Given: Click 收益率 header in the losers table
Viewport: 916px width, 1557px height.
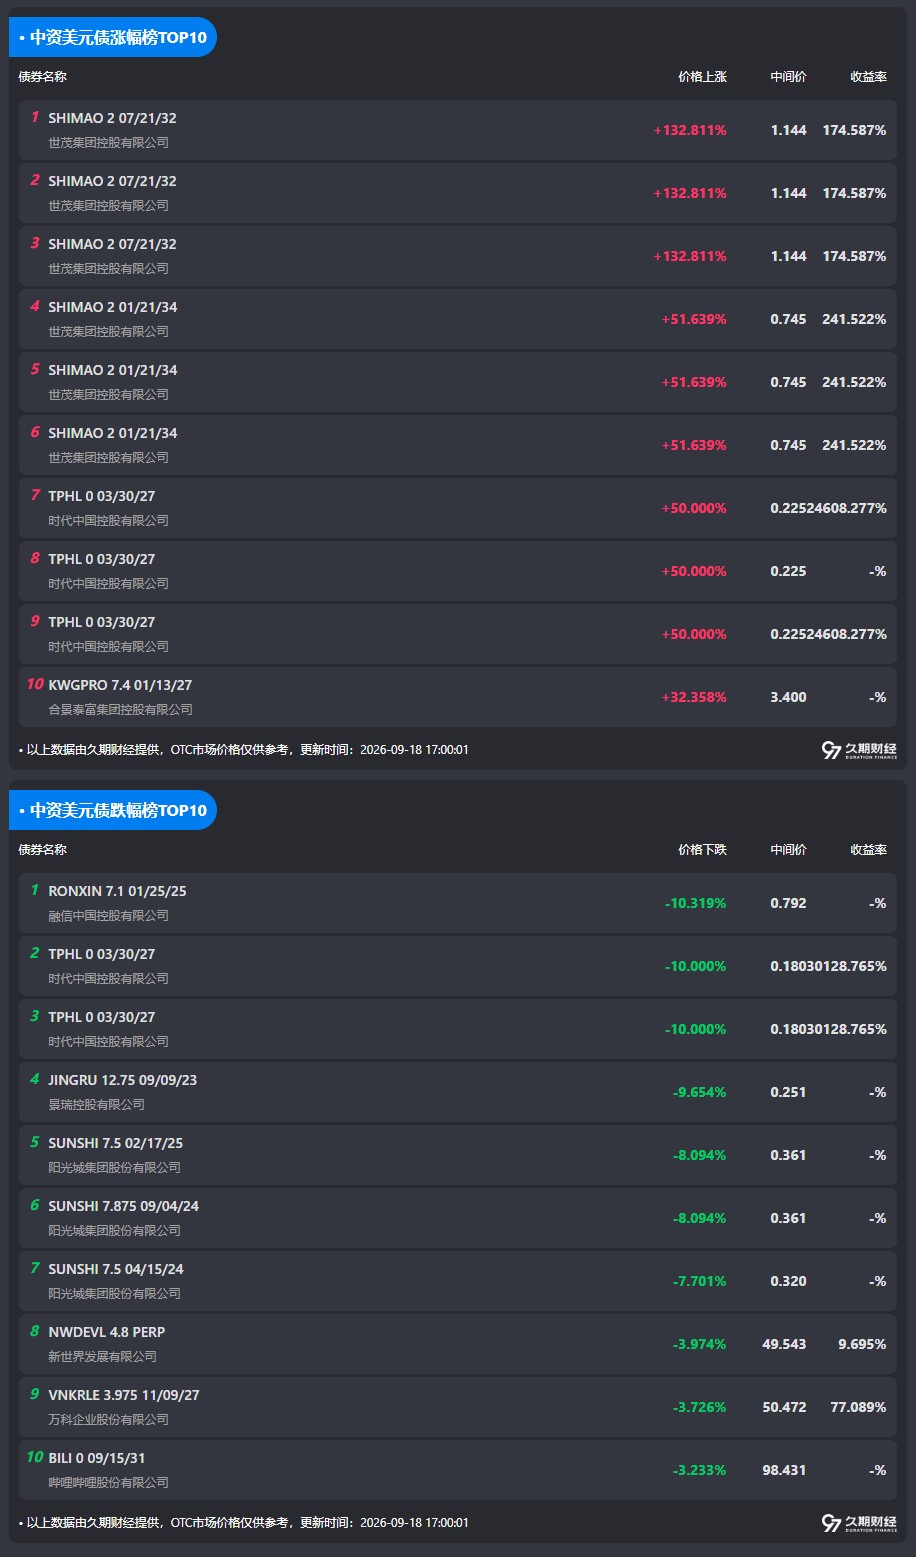Looking at the screenshot, I should pos(868,849).
